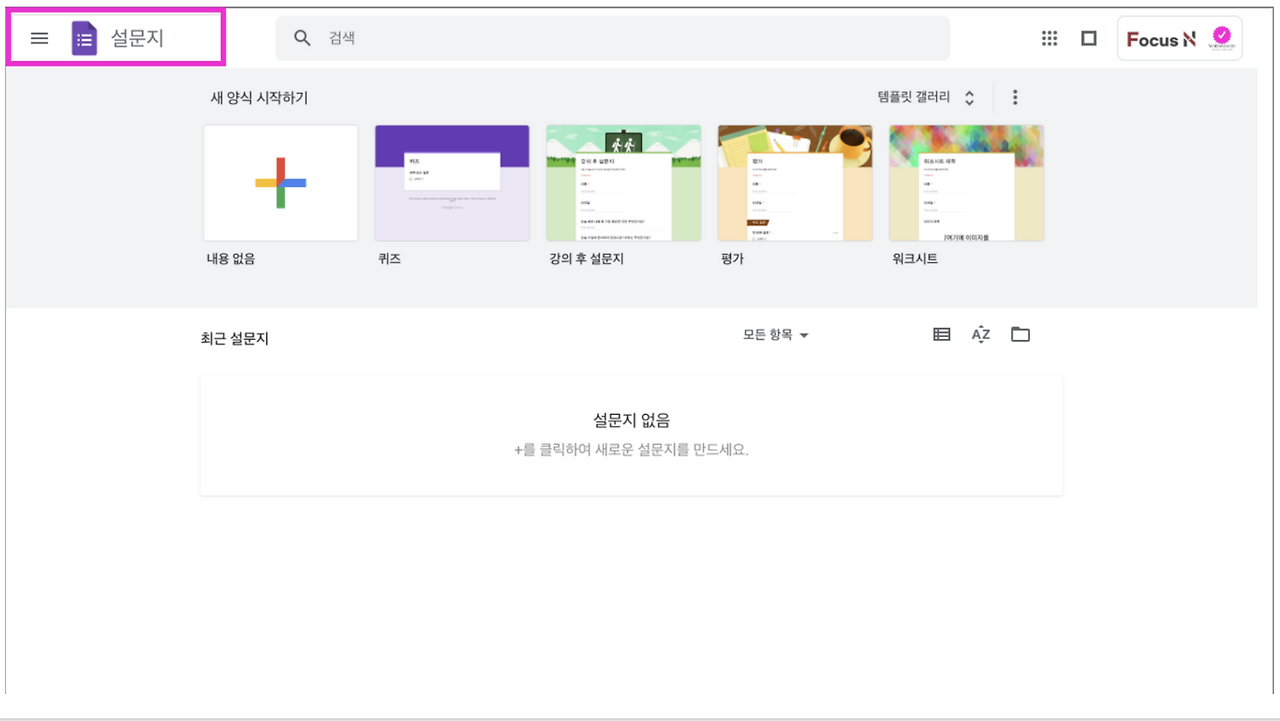Open the hamburger main menu
This screenshot has width=1280, height=721.
tap(39, 38)
